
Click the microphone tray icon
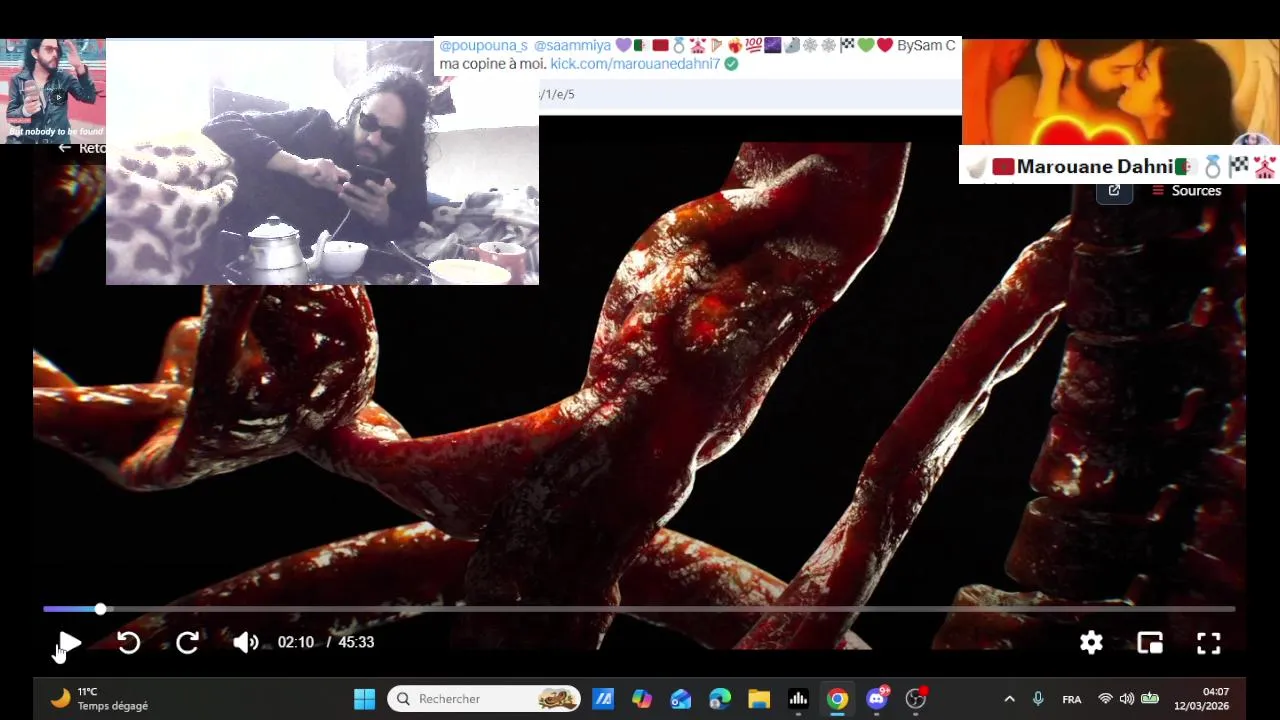pyautogui.click(x=1038, y=699)
